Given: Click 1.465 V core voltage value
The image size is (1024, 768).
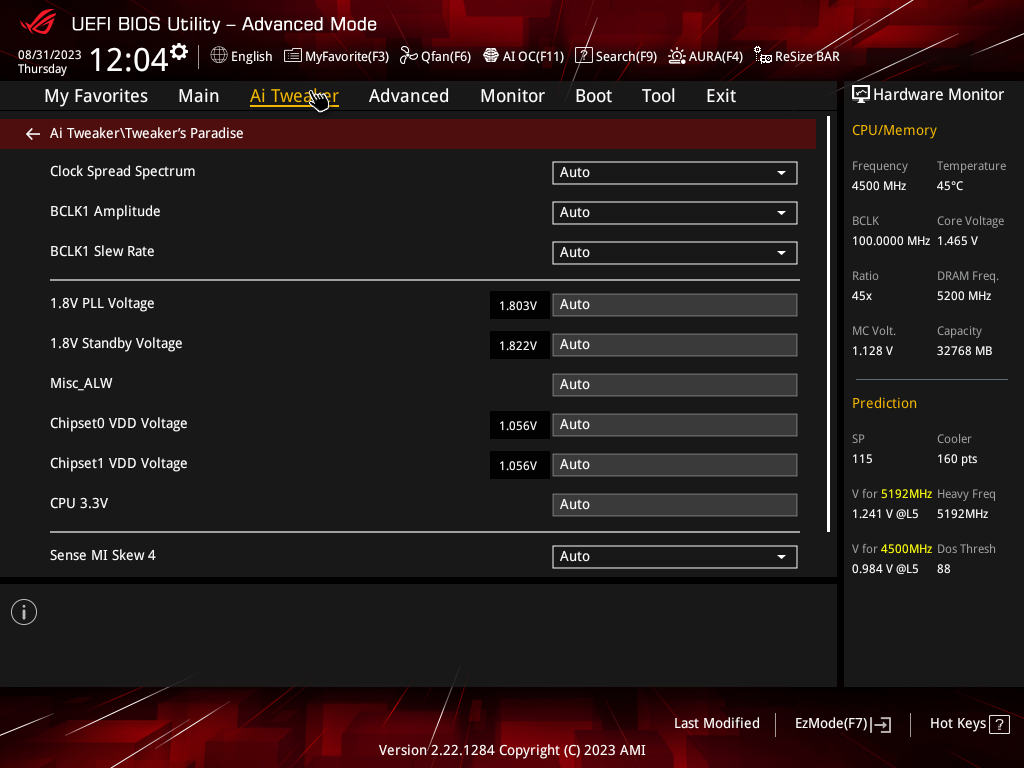Looking at the screenshot, I should (x=957, y=240).
